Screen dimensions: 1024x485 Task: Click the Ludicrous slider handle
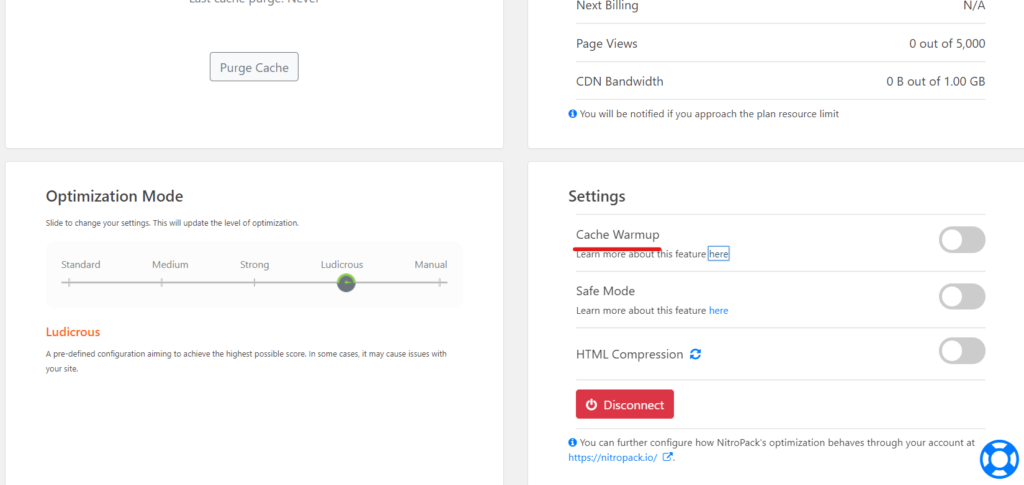tap(346, 283)
